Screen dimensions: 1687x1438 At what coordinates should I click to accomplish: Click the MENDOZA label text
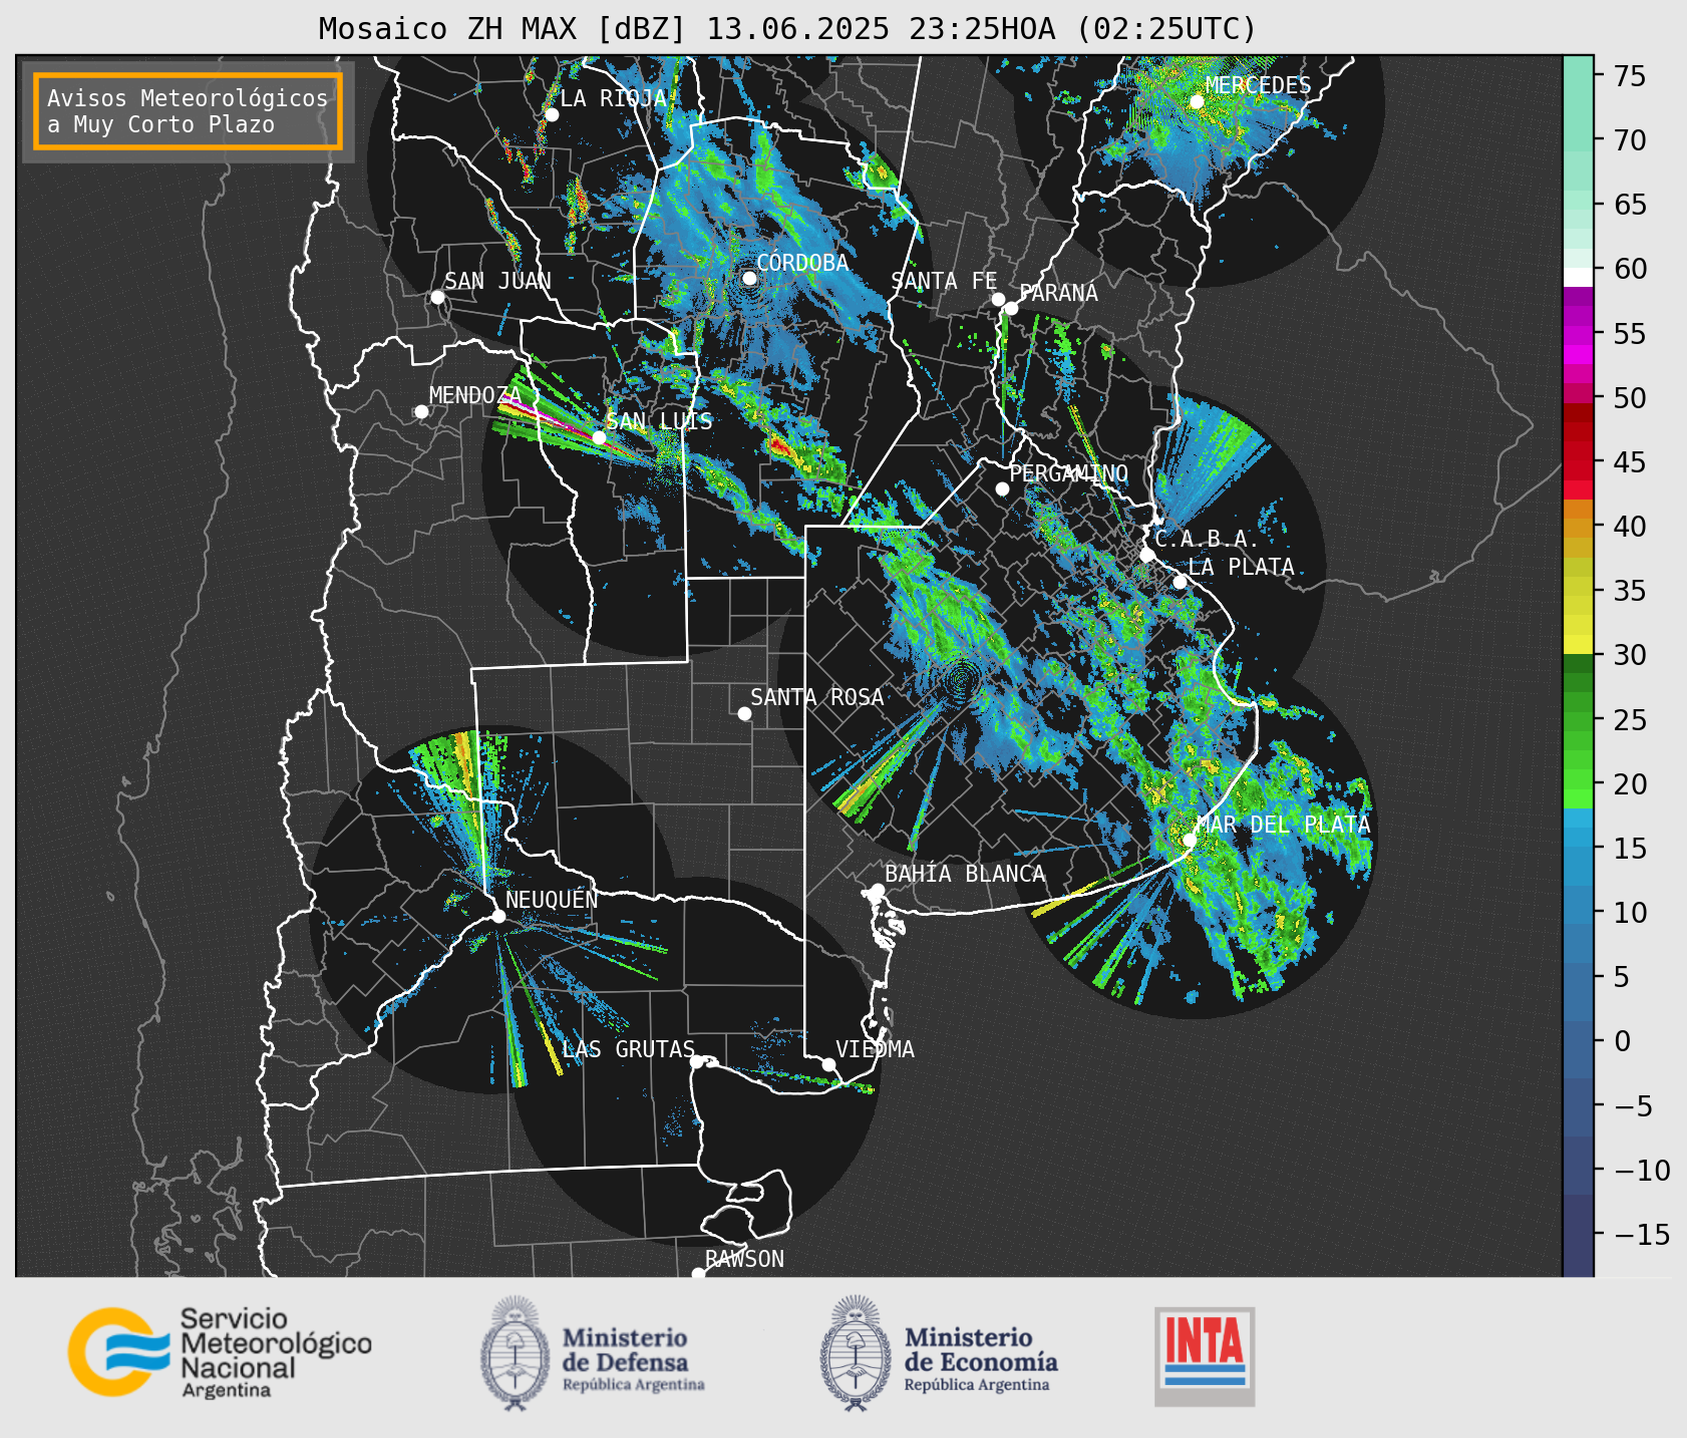476,396
